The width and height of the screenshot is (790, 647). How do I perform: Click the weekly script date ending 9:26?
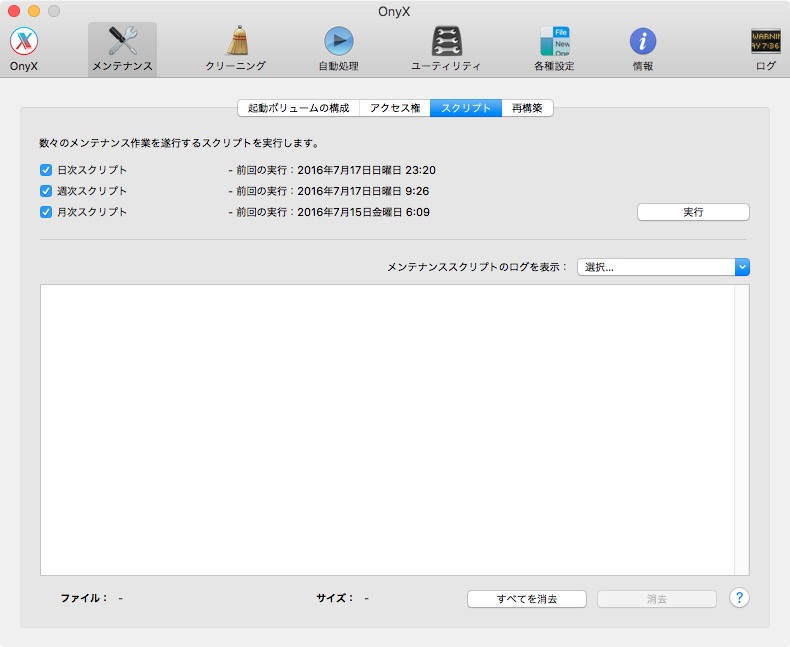click(x=363, y=191)
